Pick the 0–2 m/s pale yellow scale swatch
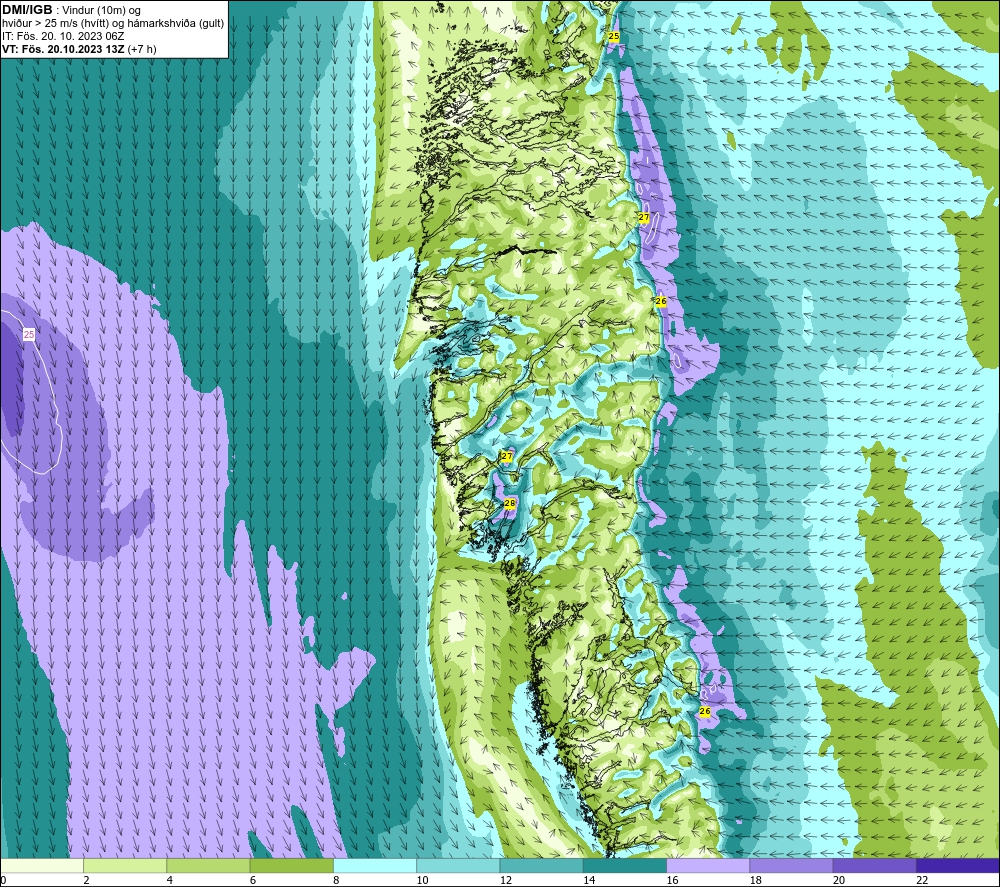Screen dimensions: 1000x887 41,865
